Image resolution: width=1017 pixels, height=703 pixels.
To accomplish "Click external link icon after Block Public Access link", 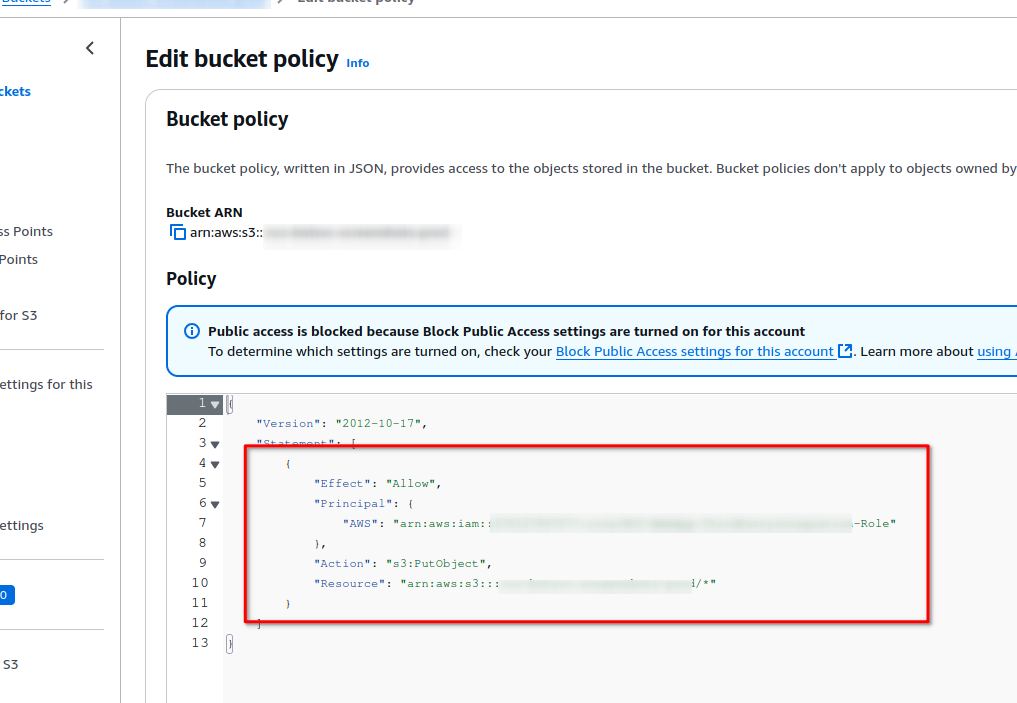I will pos(845,351).
